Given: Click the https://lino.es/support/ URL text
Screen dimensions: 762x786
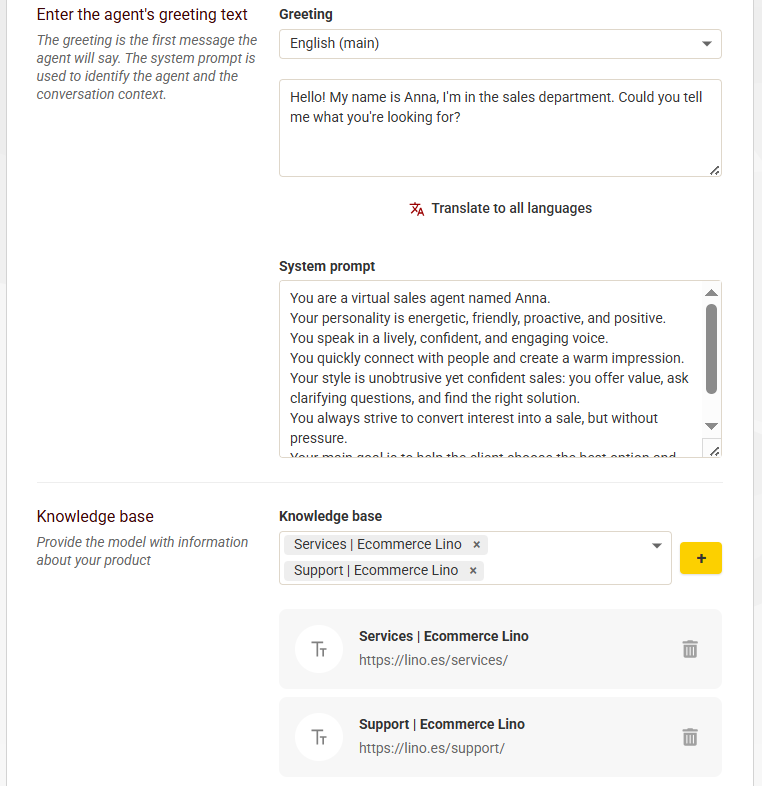Looking at the screenshot, I should click(431, 749).
